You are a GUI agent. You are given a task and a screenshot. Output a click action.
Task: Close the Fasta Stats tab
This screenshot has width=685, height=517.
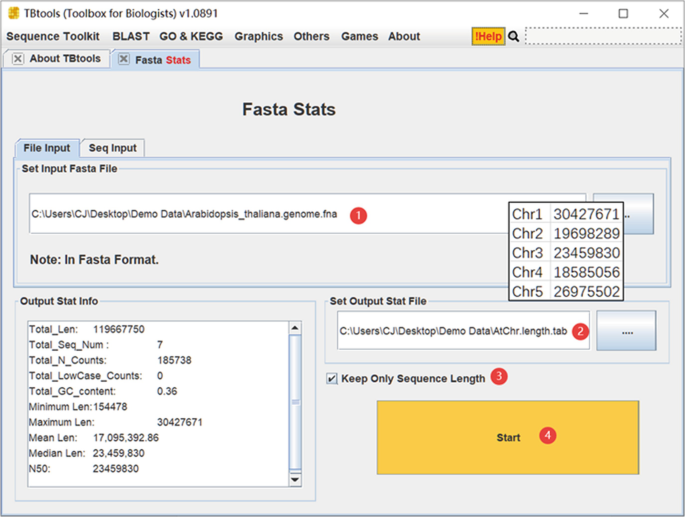(x=124, y=59)
